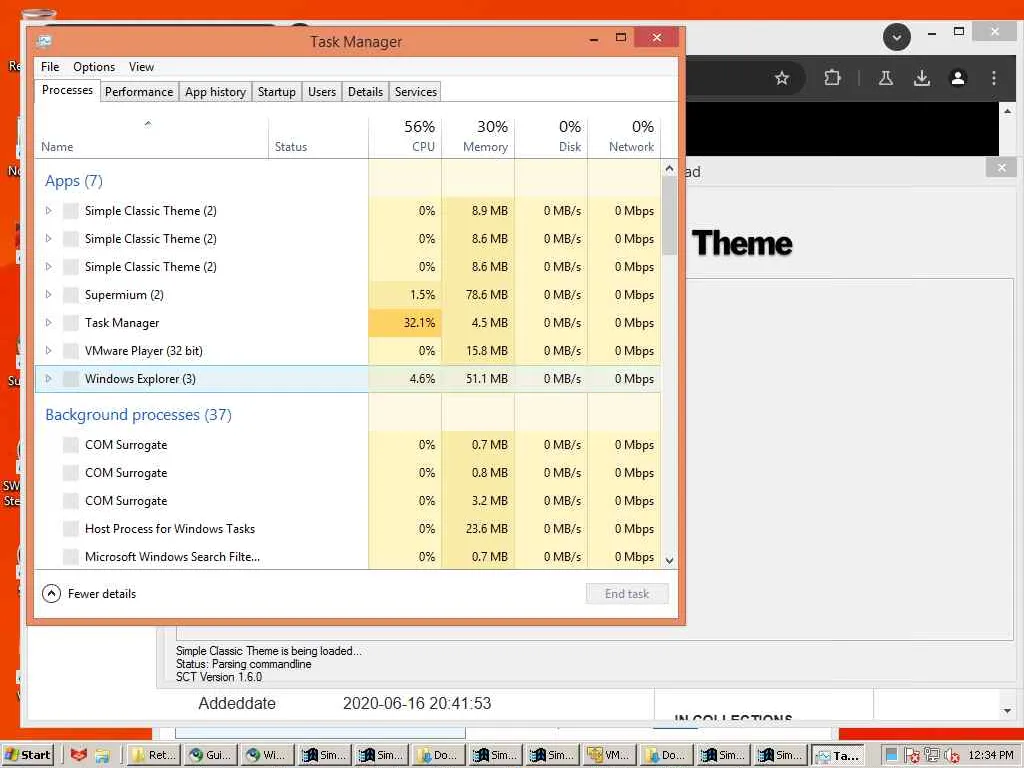1024x768 pixels.
Task: Switch to the Startup tab
Action: pos(277,91)
